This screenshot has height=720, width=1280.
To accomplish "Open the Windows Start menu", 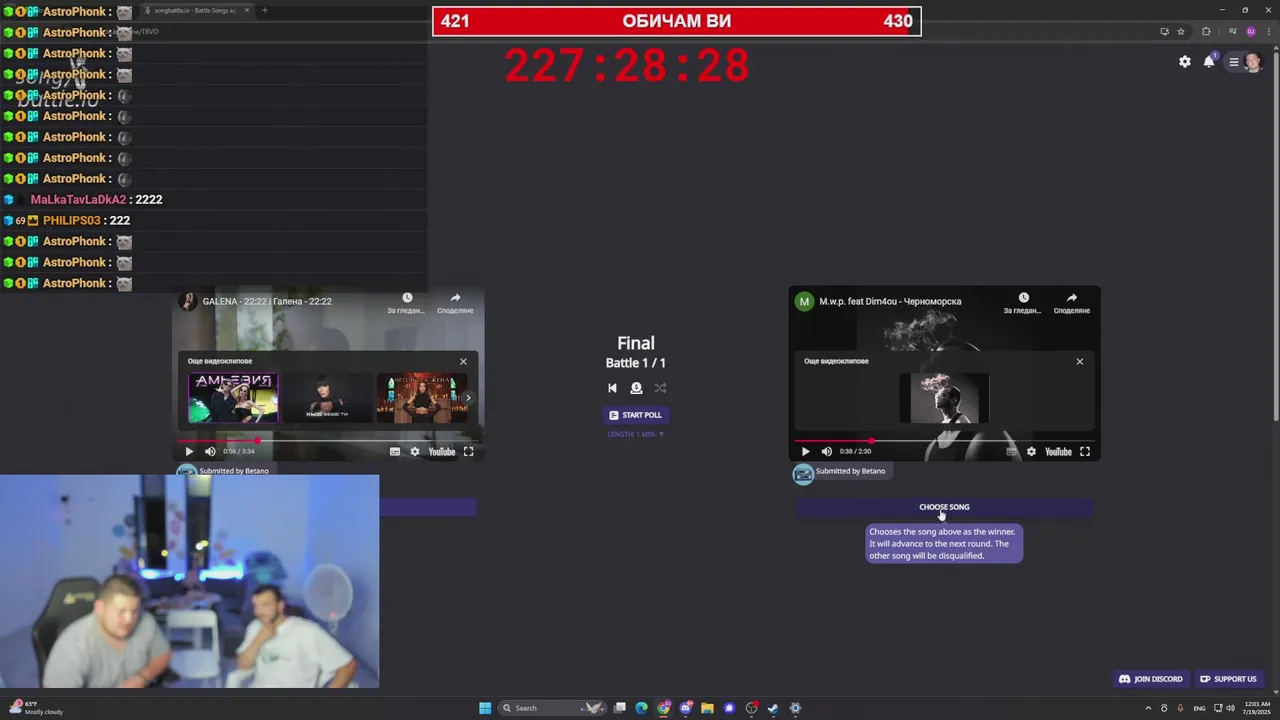I will coord(485,708).
